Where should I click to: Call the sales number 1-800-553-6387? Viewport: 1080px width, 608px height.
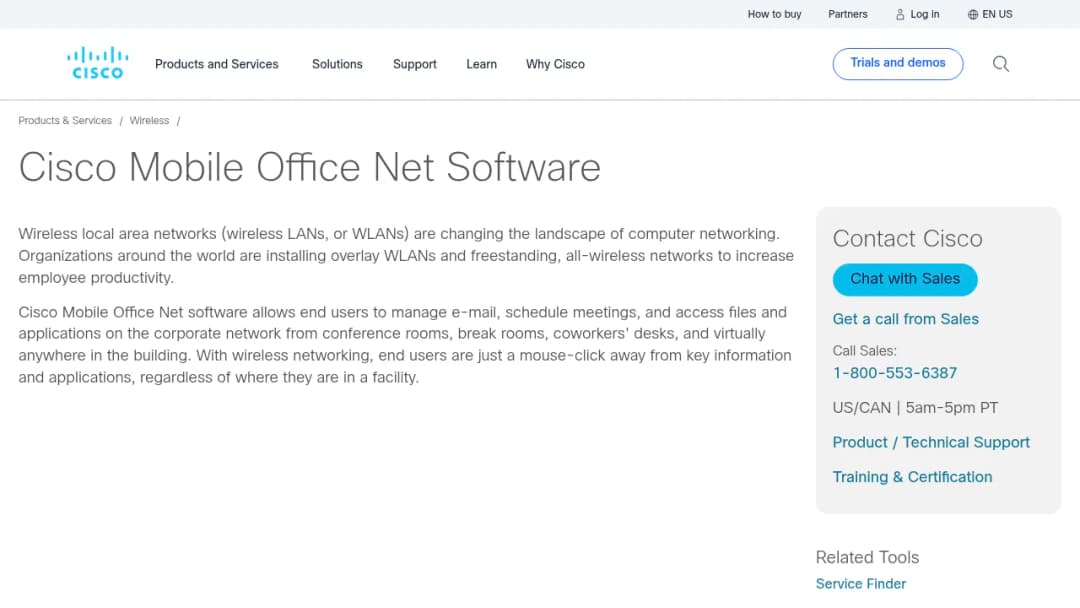(x=895, y=373)
